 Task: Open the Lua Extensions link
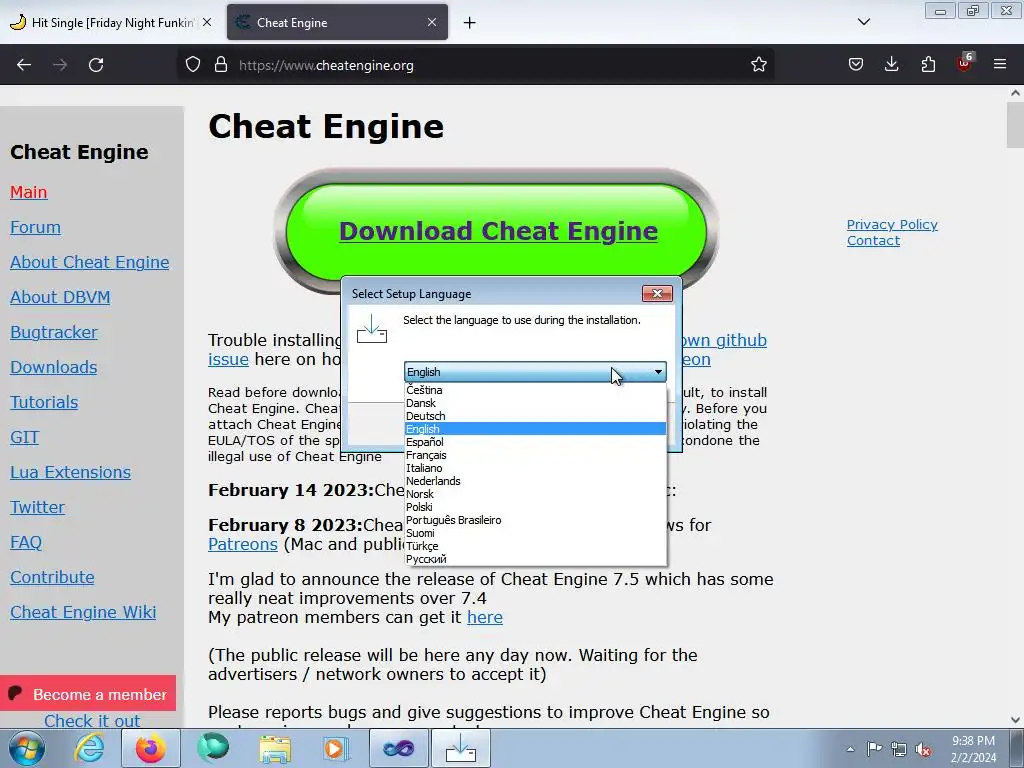click(x=71, y=472)
